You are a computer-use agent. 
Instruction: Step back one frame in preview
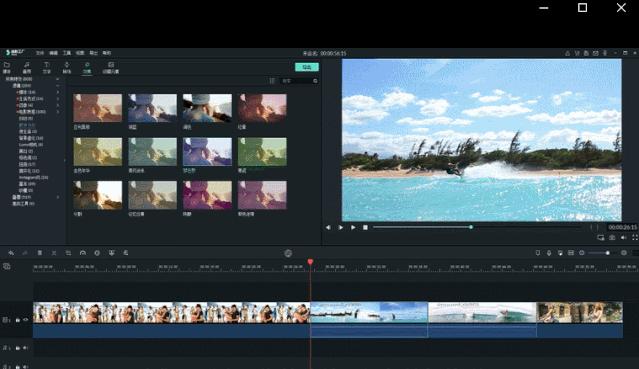(328, 228)
